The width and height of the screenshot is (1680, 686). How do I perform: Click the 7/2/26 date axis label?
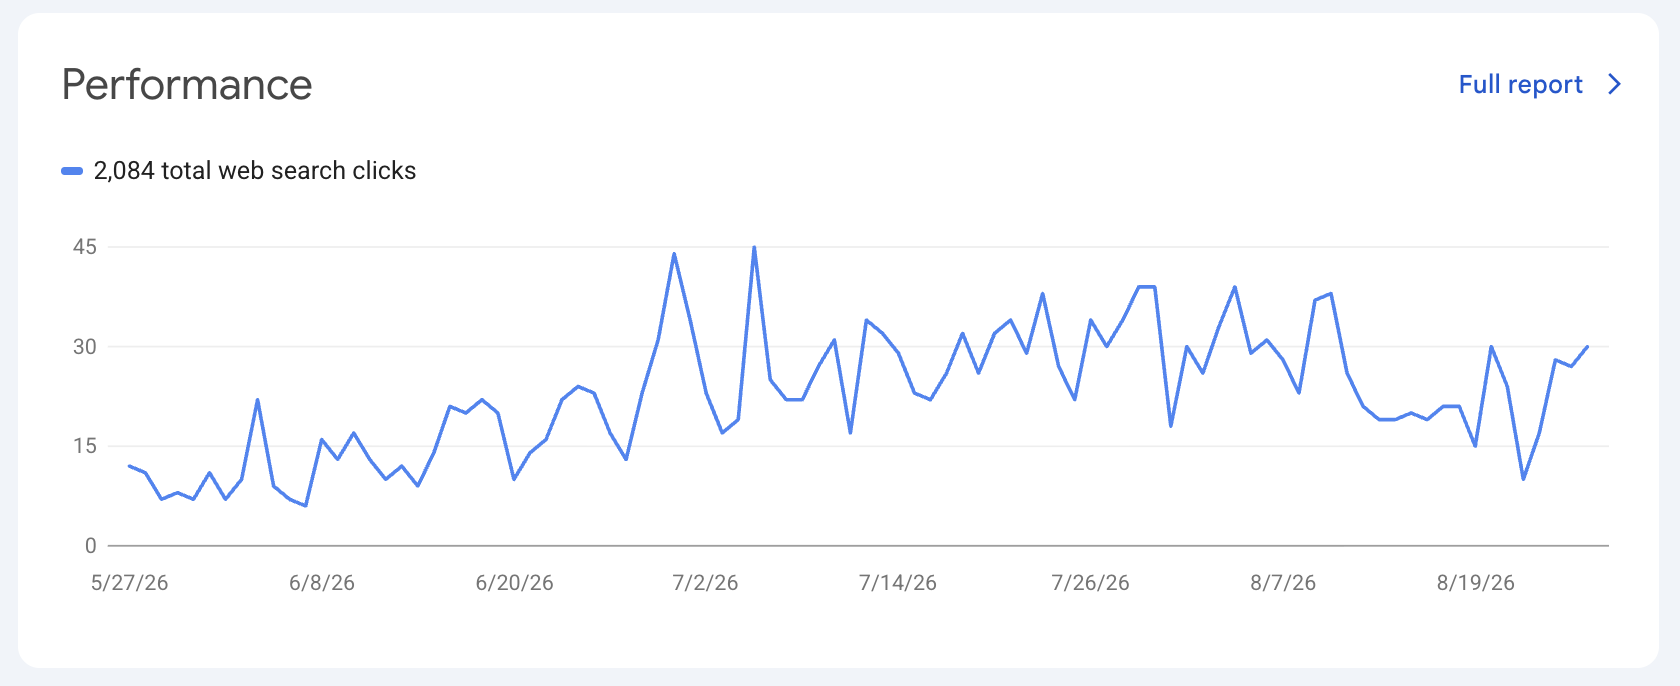(705, 583)
